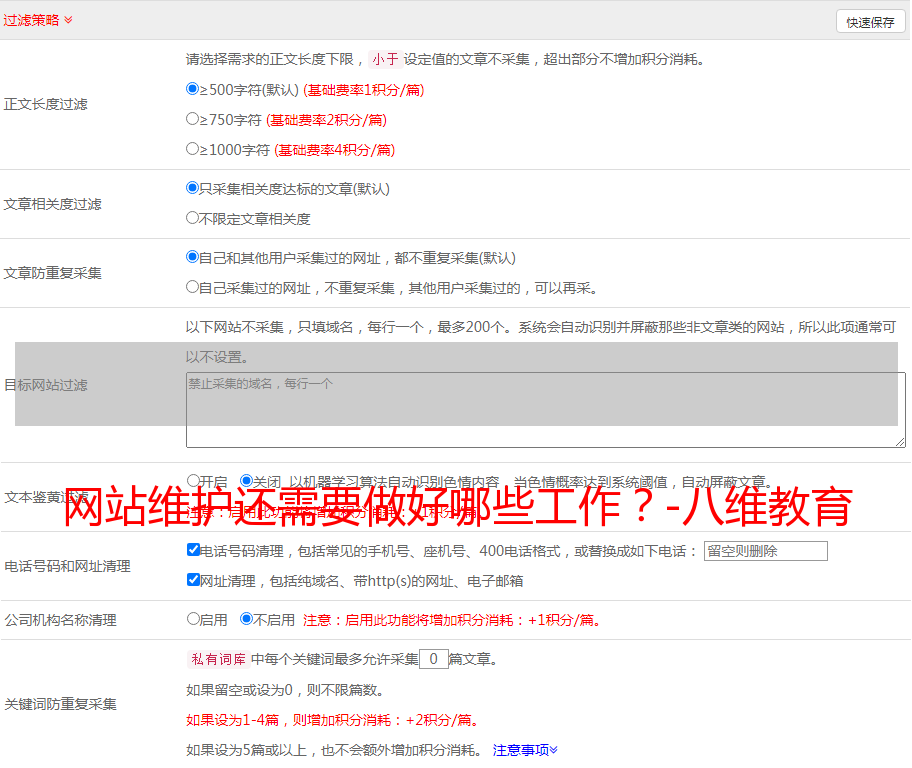Toggle 网址清理 checkbox

click(x=194, y=579)
